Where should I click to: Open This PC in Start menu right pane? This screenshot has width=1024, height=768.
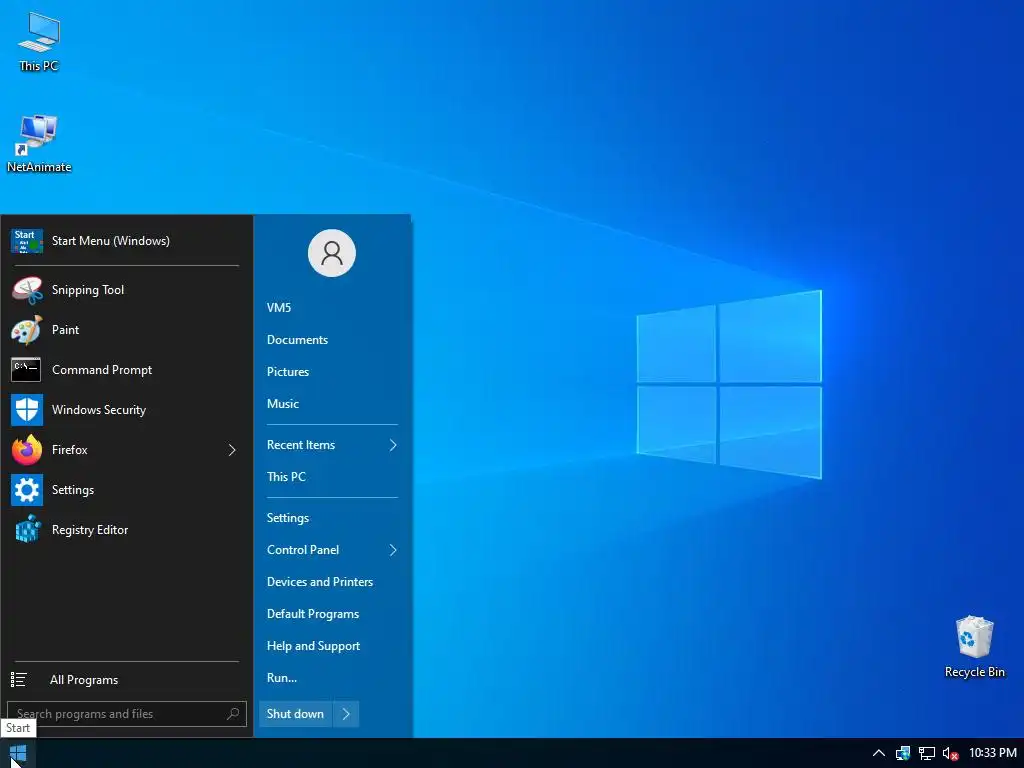(x=286, y=477)
